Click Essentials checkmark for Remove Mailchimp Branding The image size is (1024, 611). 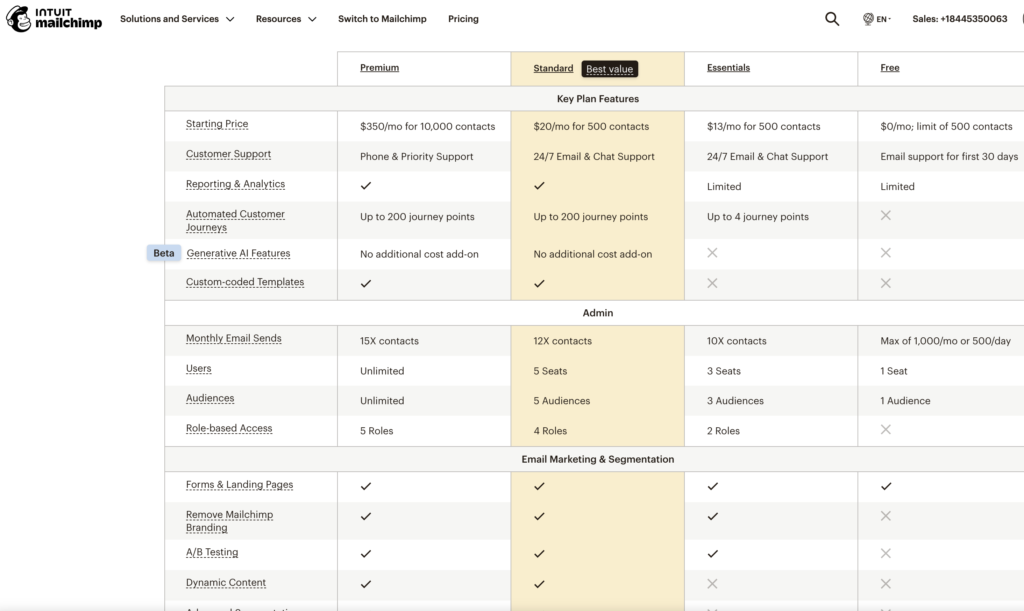point(712,516)
